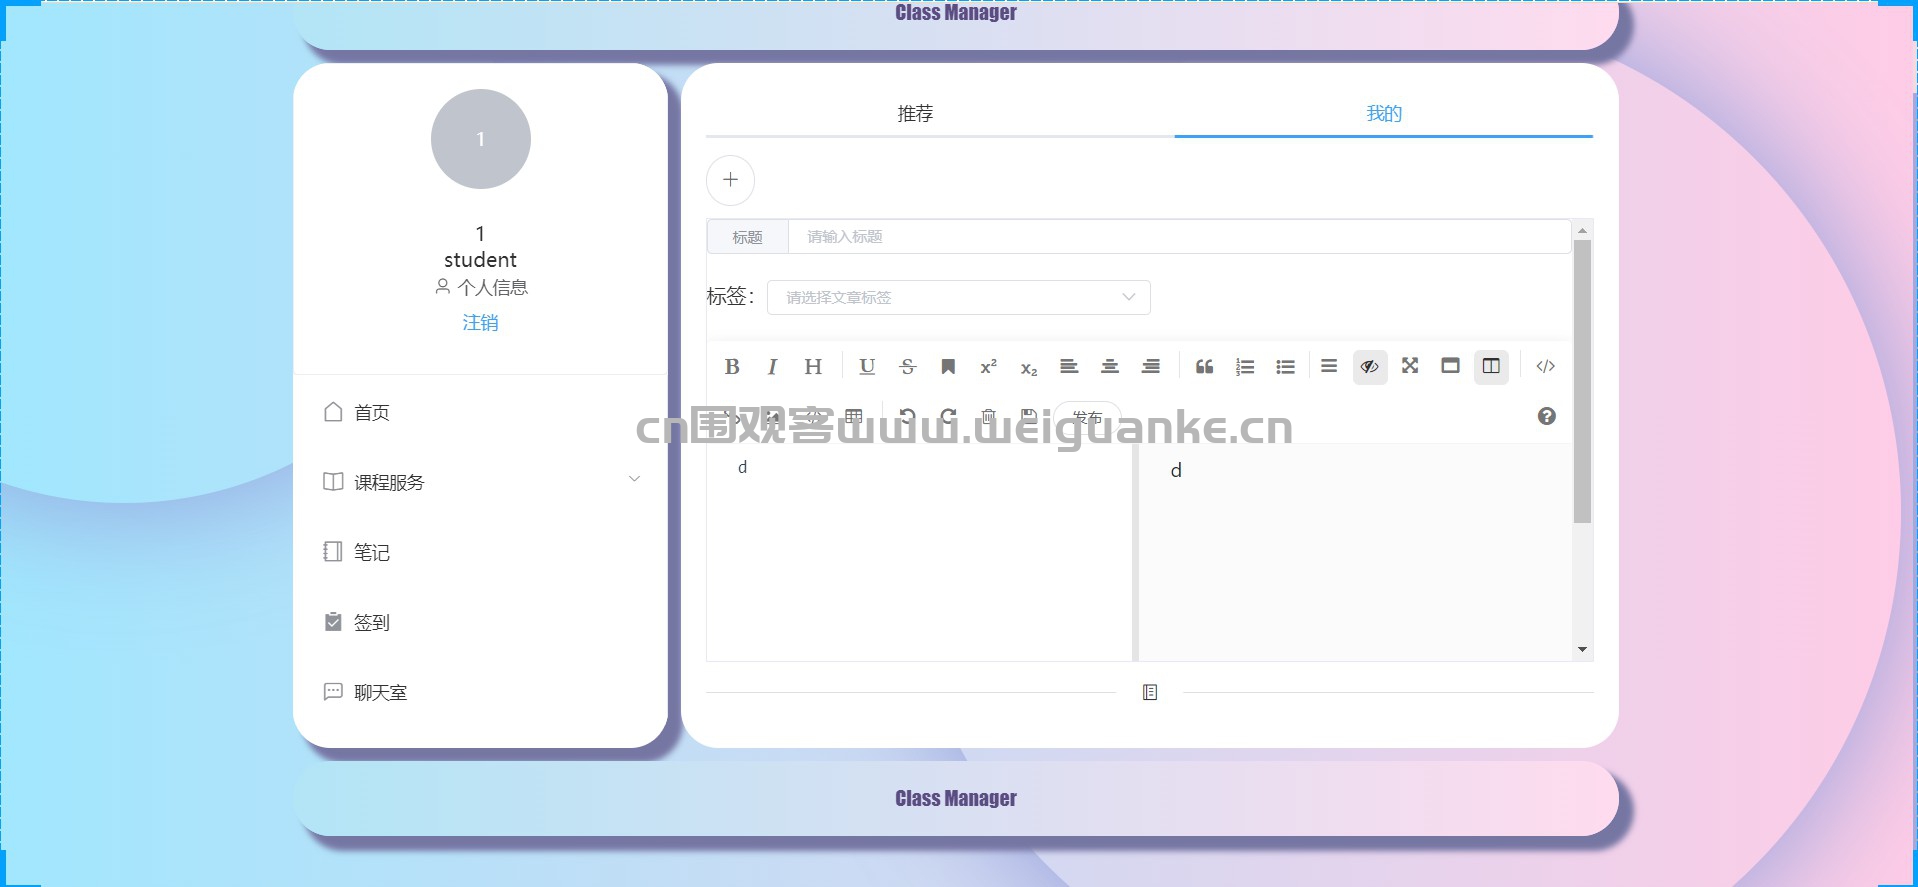
Task: Switch to the 推荐 tab
Action: 915,114
